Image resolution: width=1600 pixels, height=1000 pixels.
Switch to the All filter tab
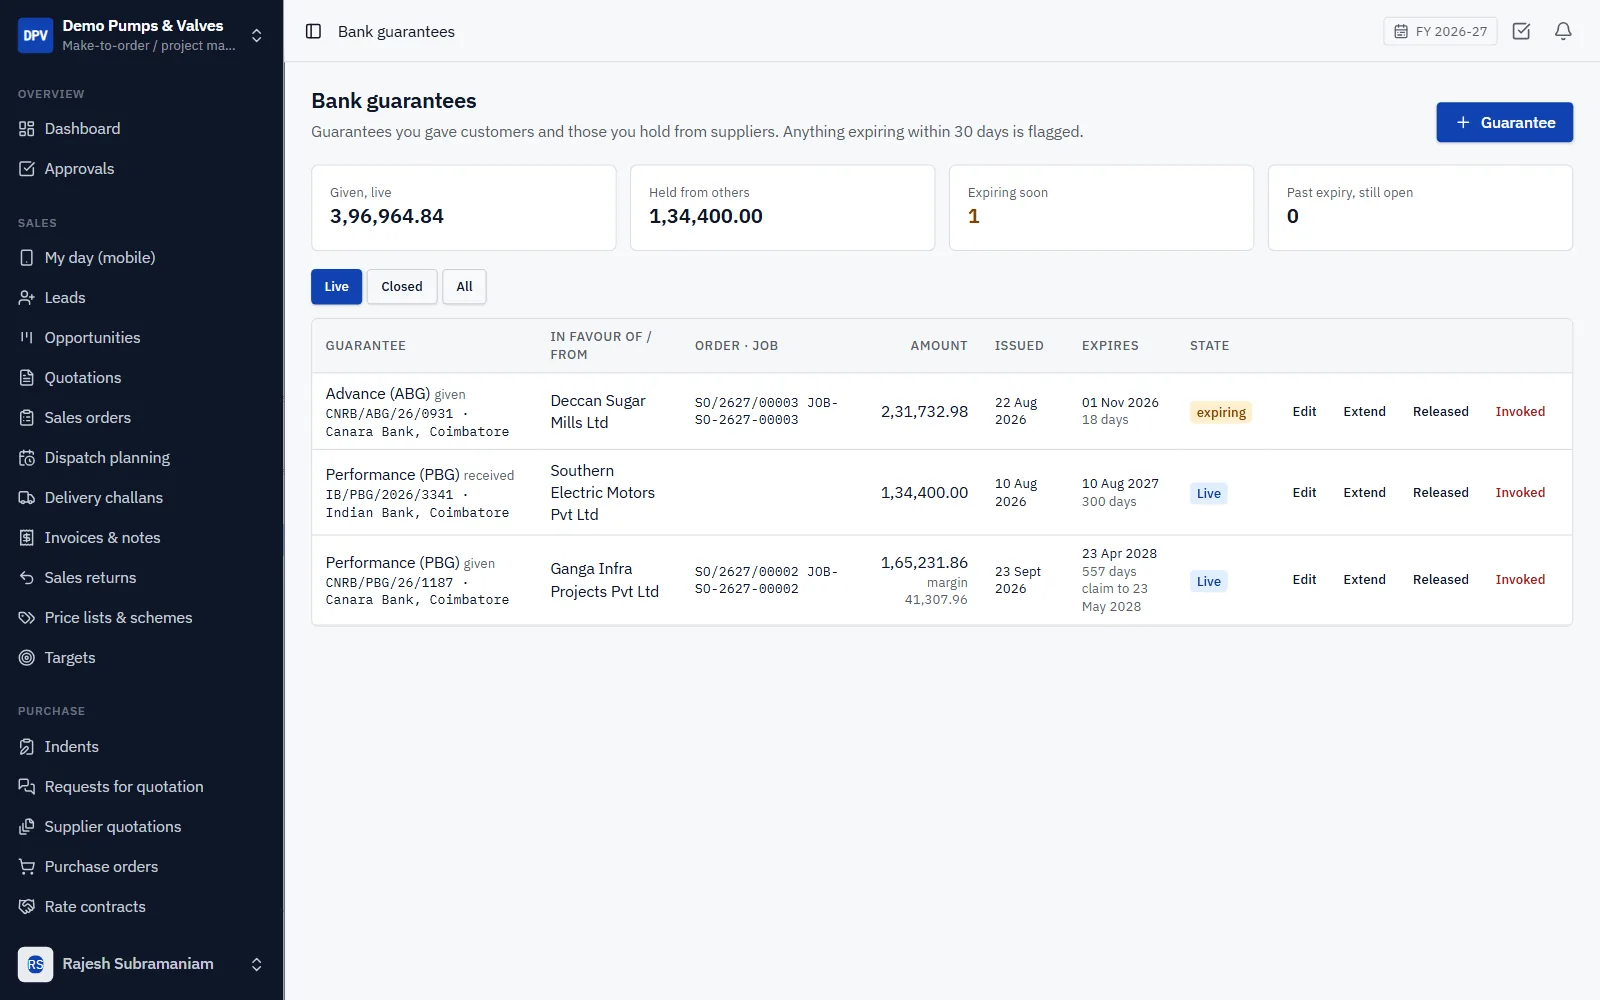(x=464, y=287)
